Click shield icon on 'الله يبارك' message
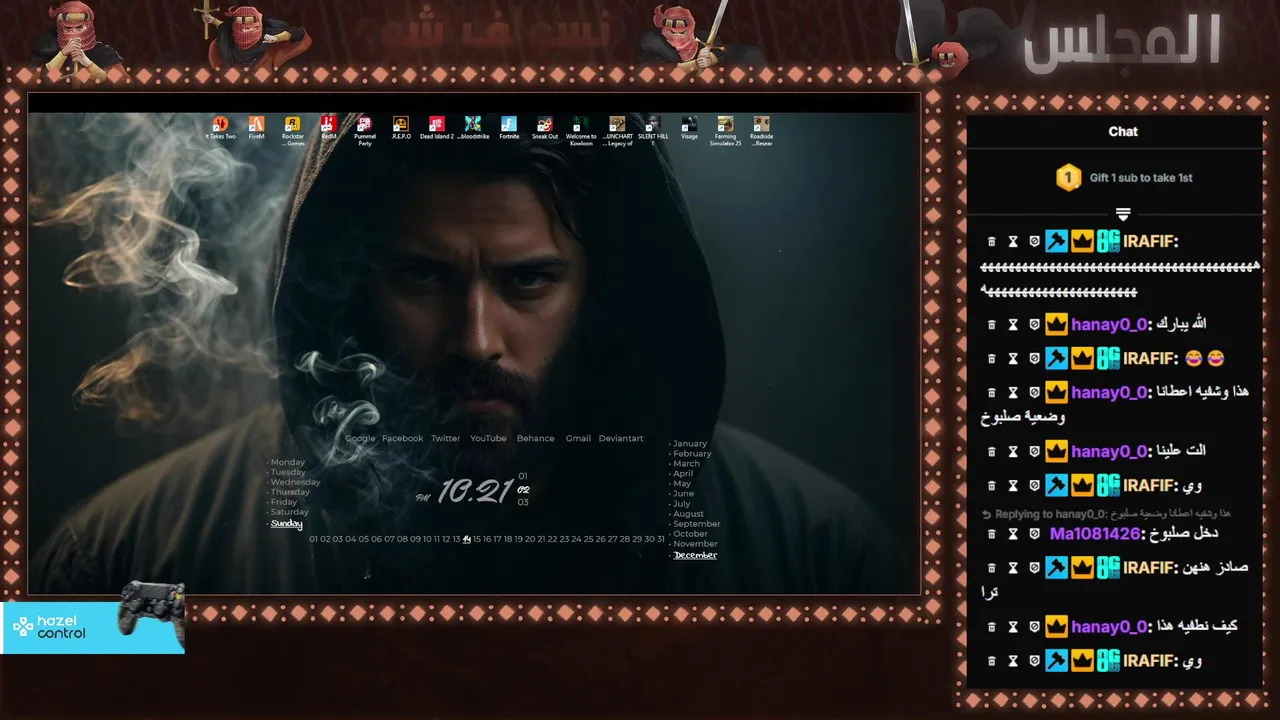The image size is (1280, 720). (1034, 325)
